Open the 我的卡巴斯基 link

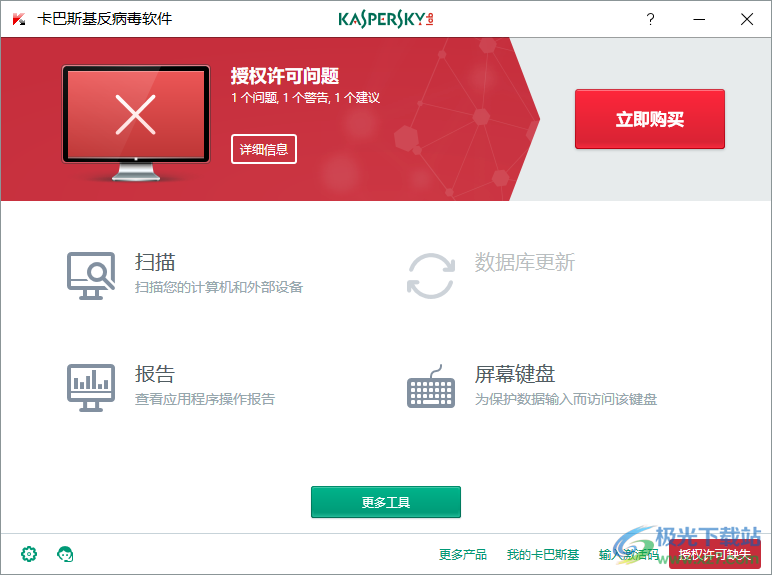point(543,555)
